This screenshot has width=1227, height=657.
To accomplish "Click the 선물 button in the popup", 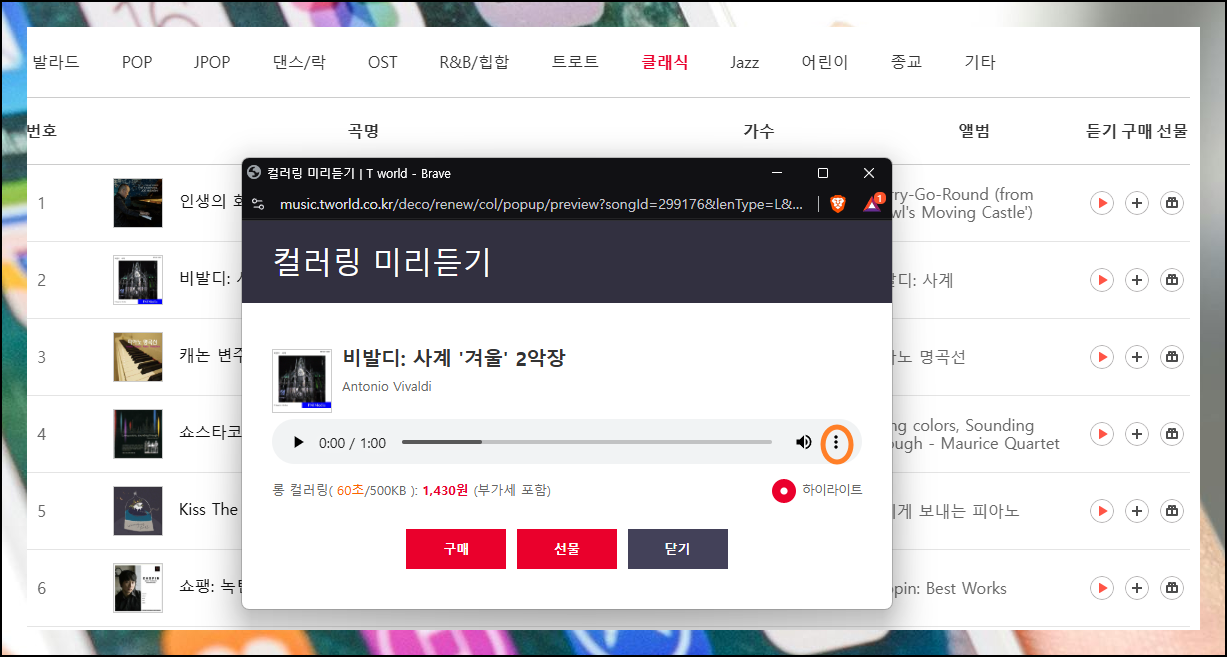I will (567, 549).
